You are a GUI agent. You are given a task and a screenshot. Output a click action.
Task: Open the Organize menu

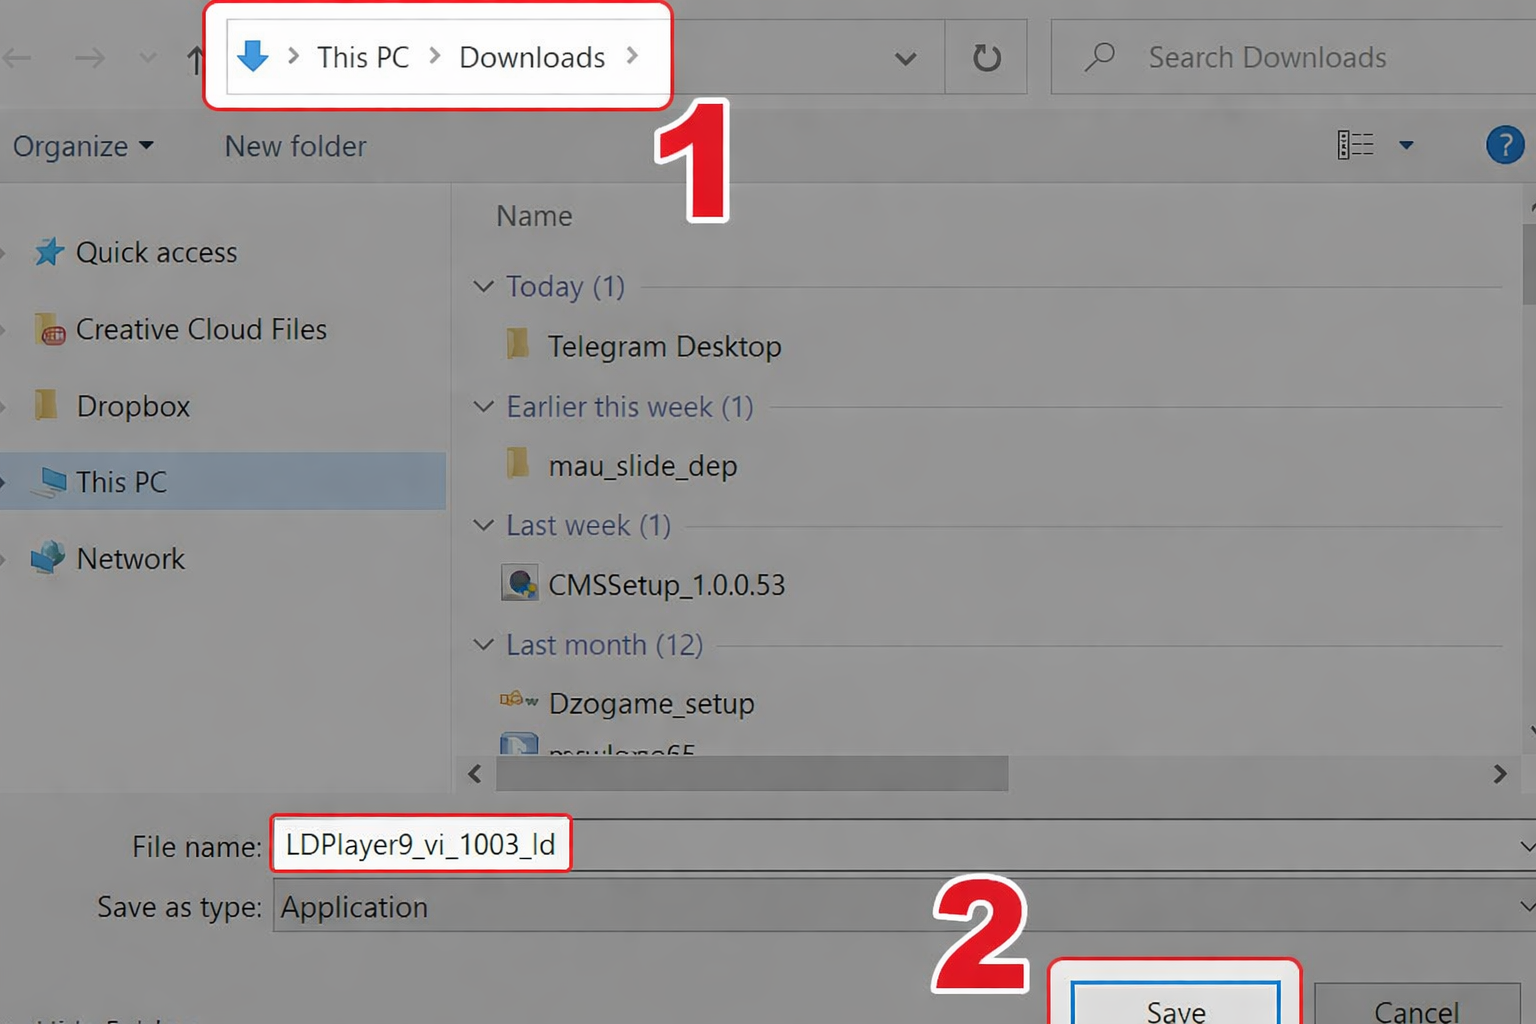point(83,147)
